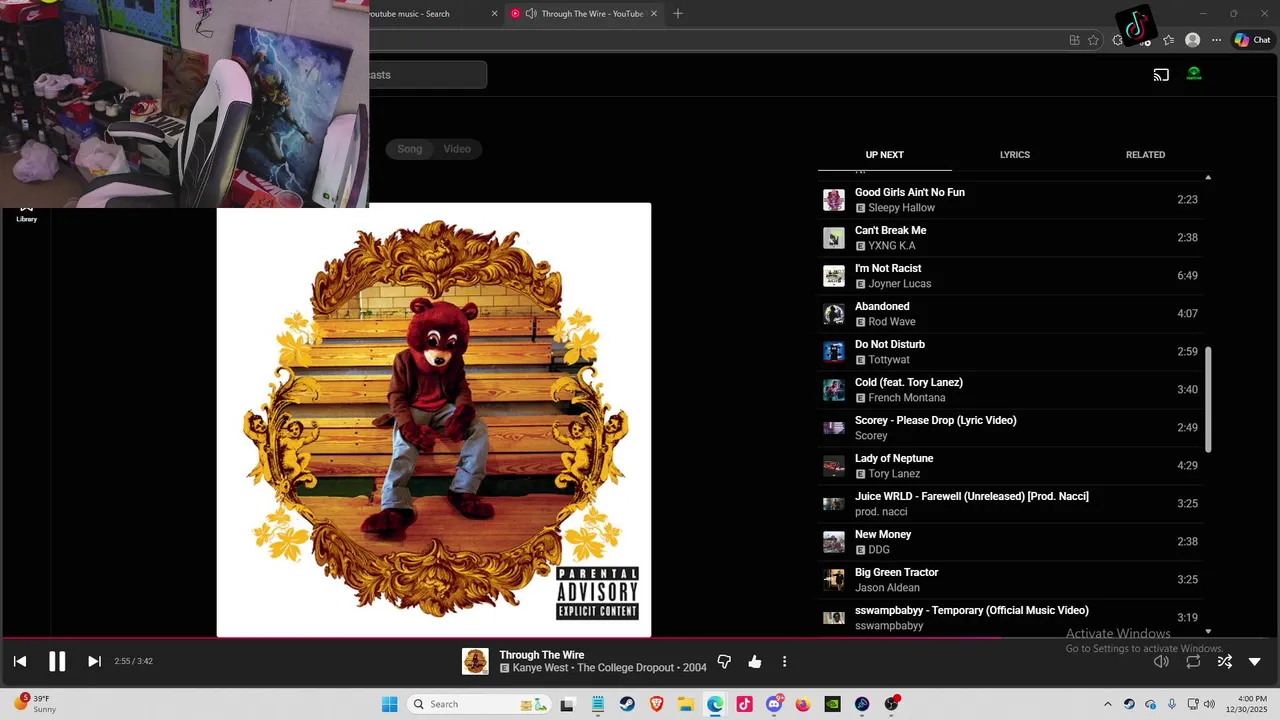Click the queue scrollbar thumb

(1208, 399)
